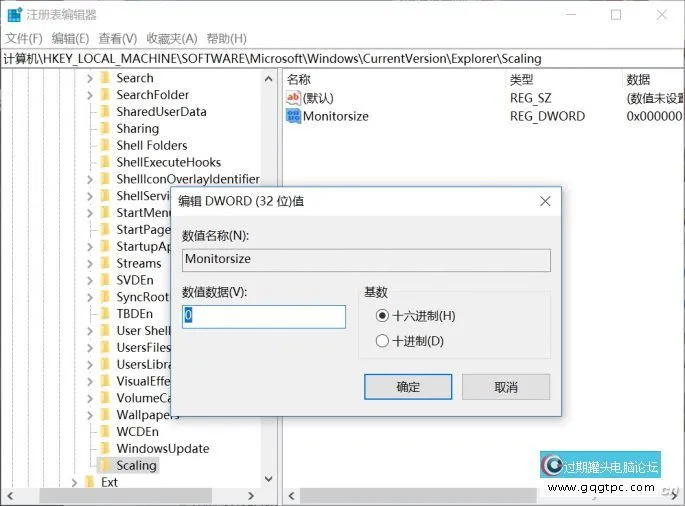Click the Sharing folder icon
This screenshot has height=506, width=685.
(105, 128)
